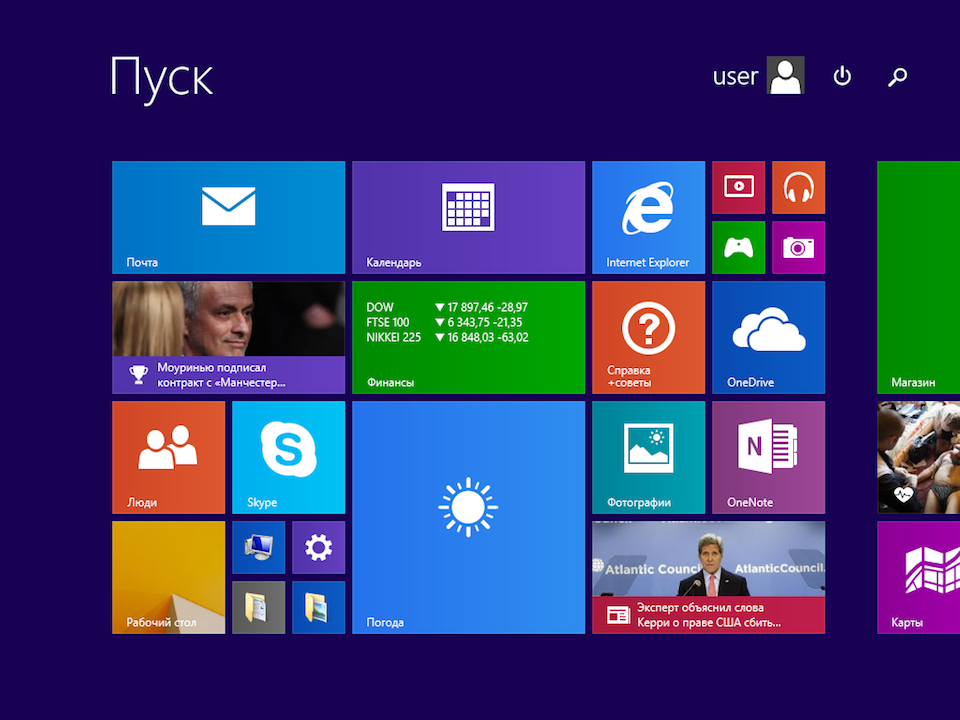Open news tile about Керри
This screenshot has width=960, height=720.
click(708, 577)
